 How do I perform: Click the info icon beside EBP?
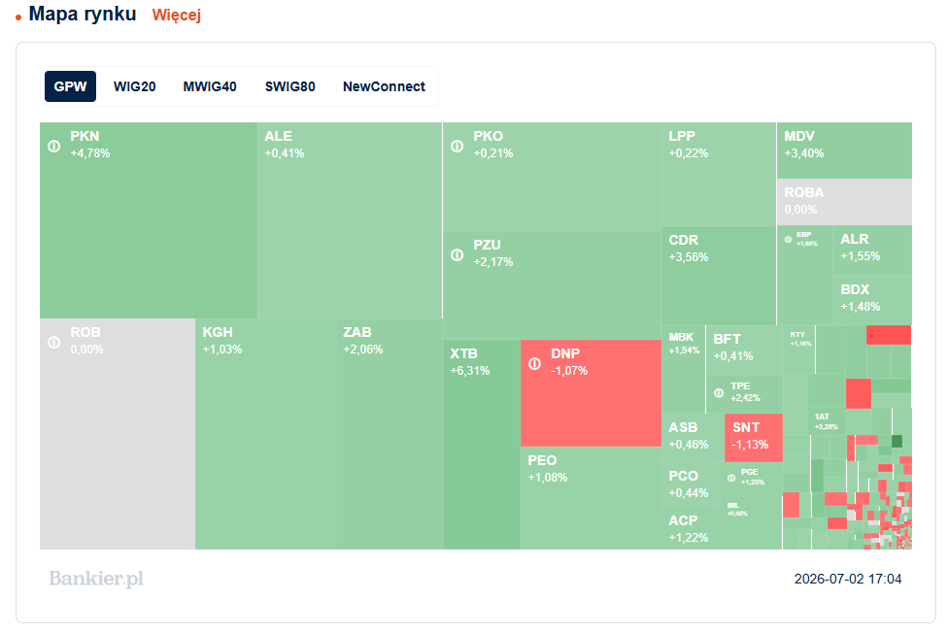788,239
